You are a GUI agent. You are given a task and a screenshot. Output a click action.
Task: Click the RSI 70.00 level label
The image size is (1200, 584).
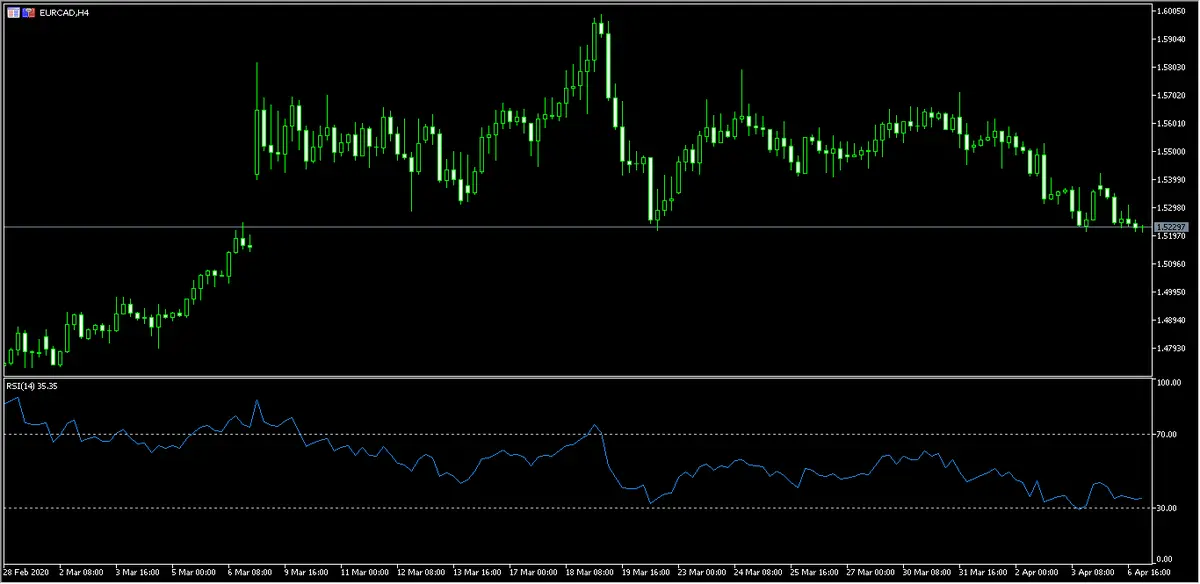(1165, 434)
